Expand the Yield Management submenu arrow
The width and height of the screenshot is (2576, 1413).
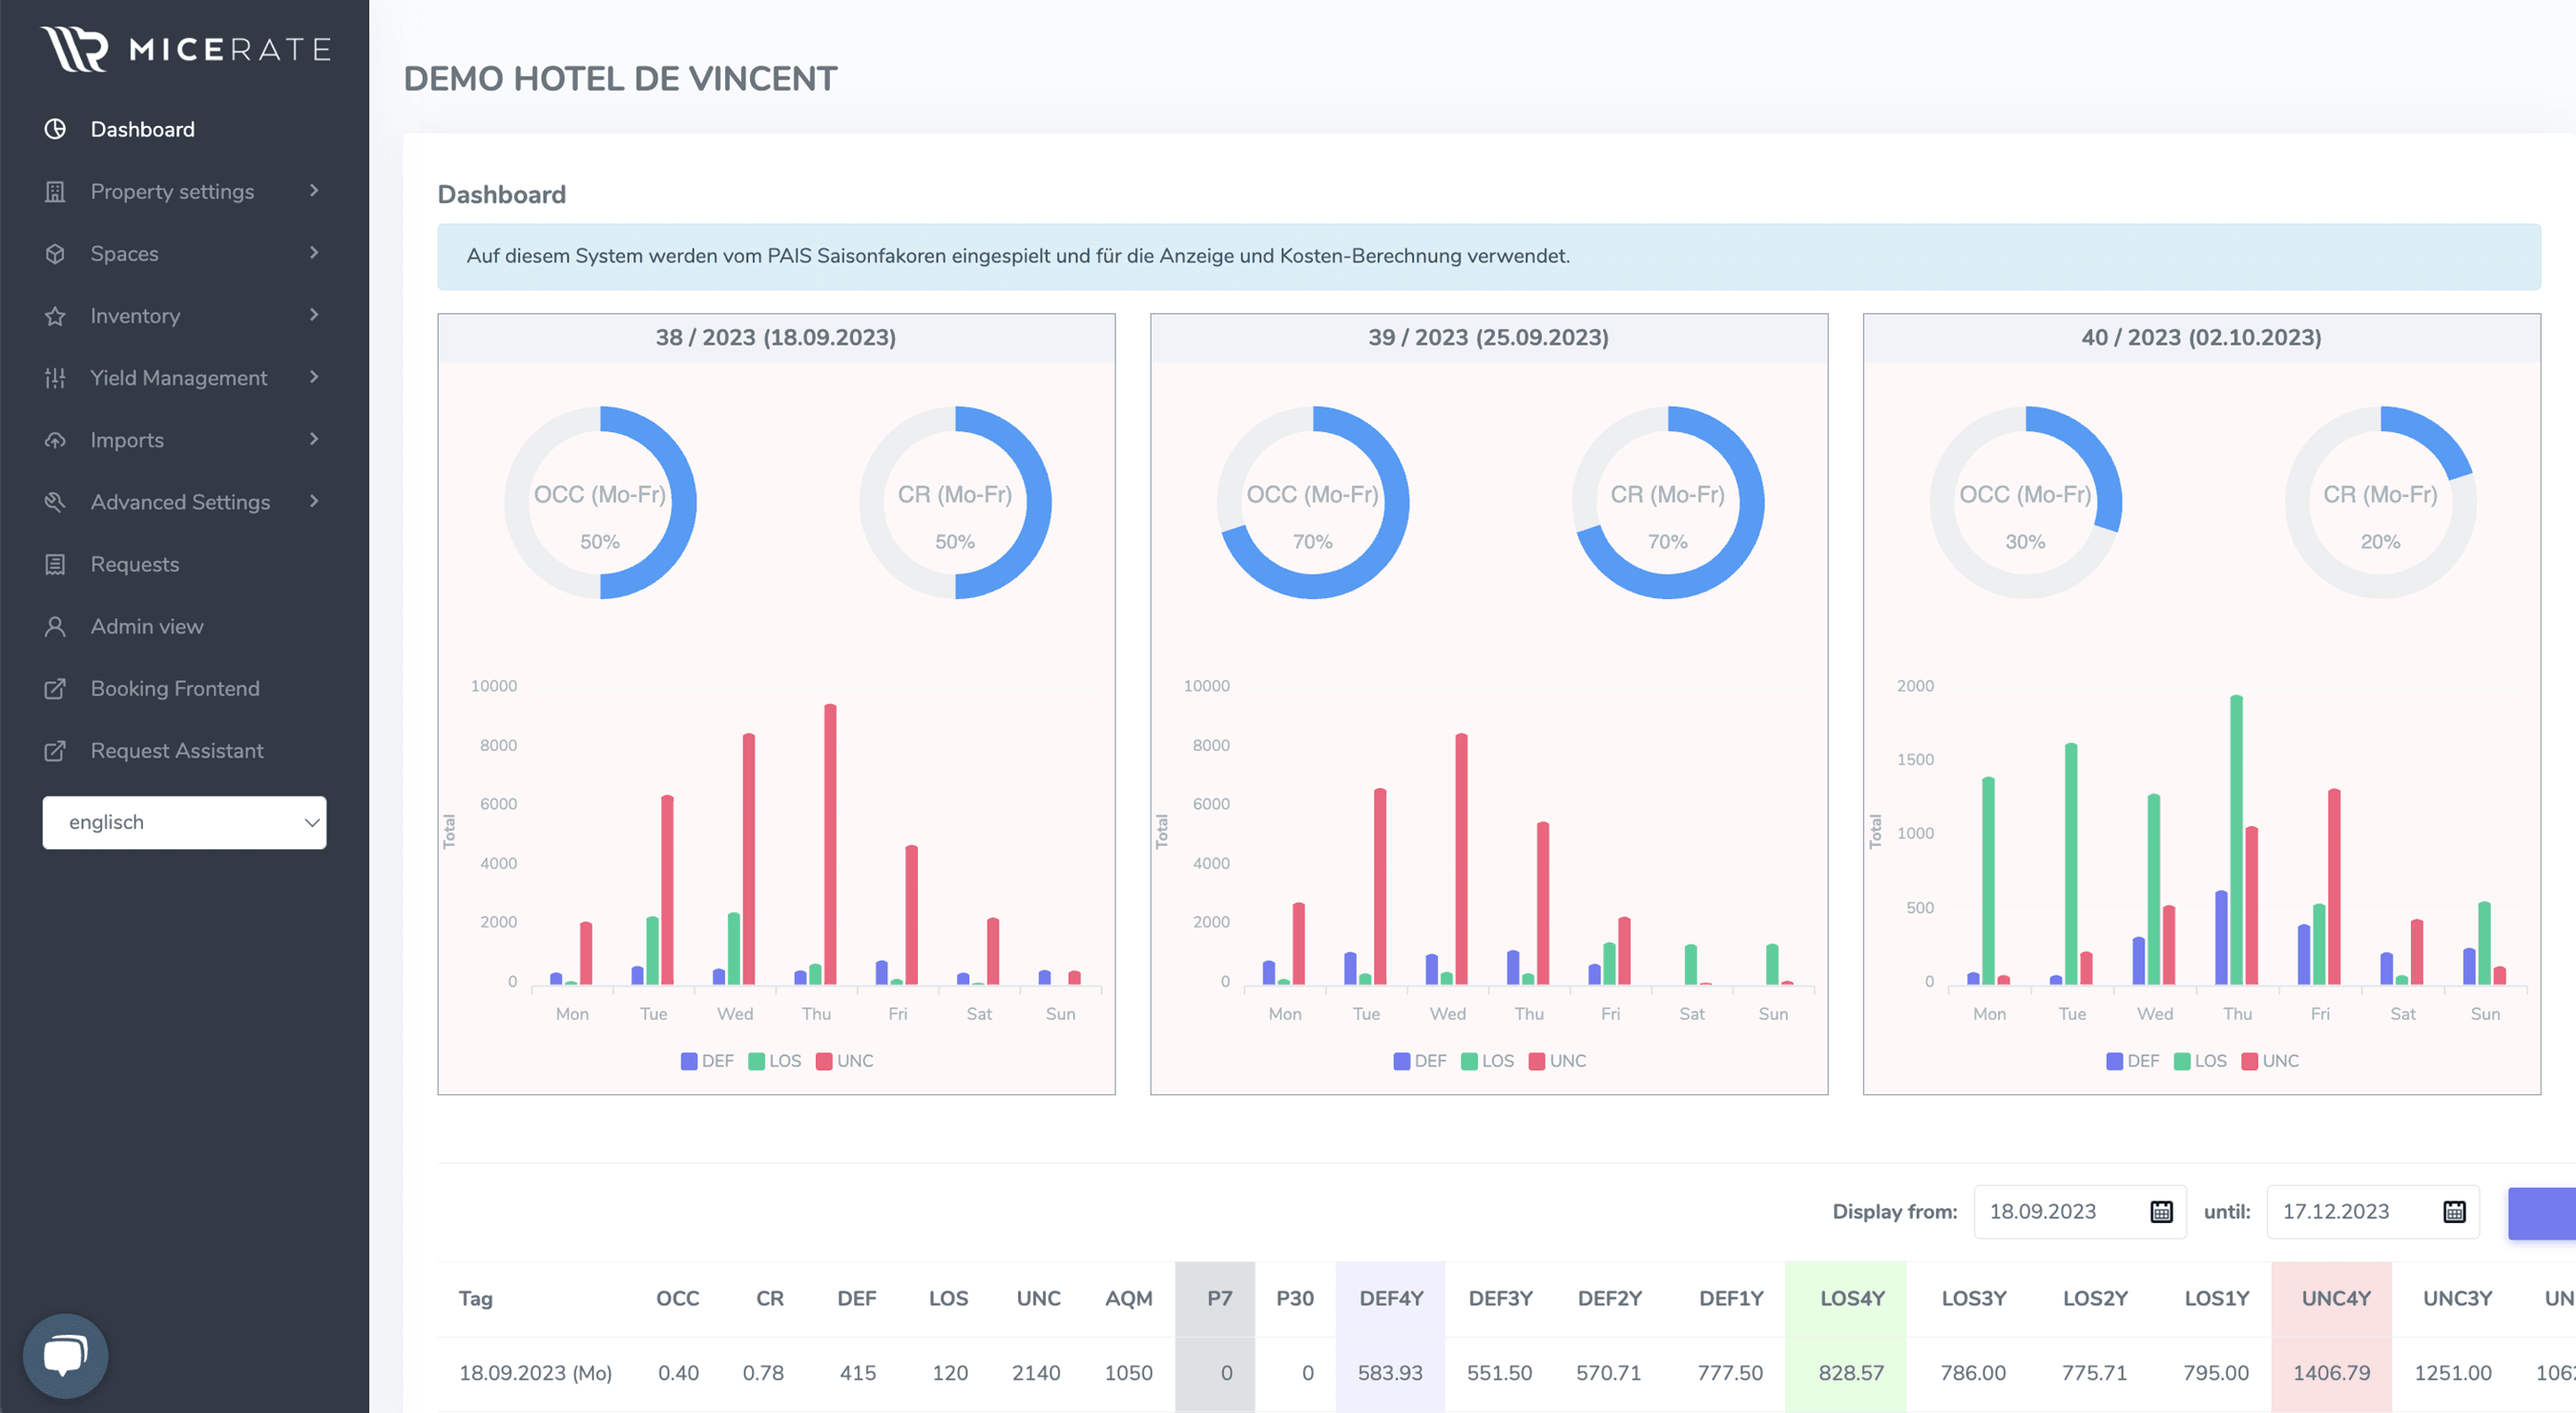pos(314,377)
